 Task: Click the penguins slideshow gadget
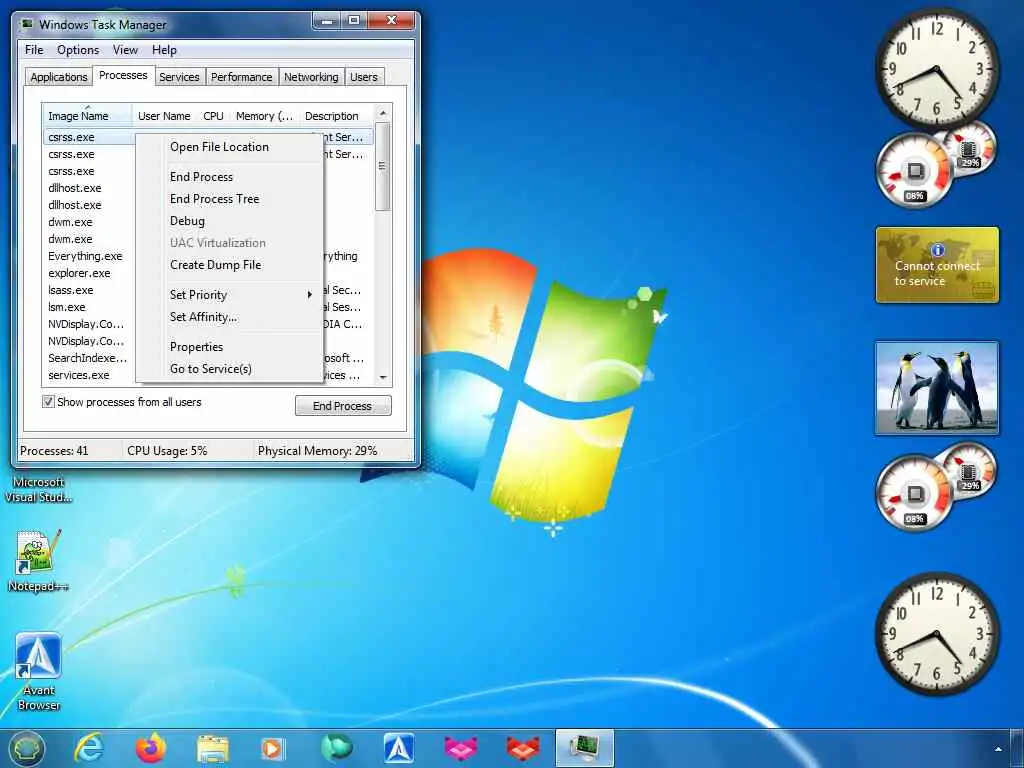point(936,388)
